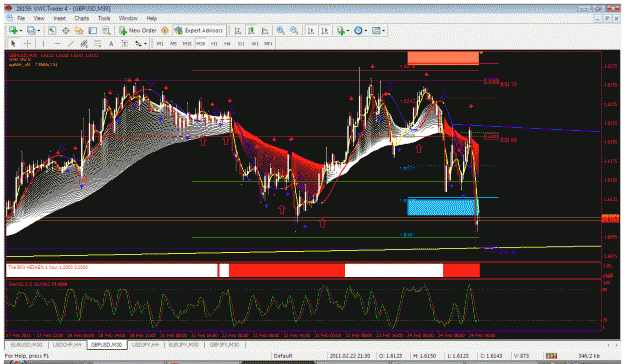Click connection status bars in status bar

pyautogui.click(x=551, y=356)
